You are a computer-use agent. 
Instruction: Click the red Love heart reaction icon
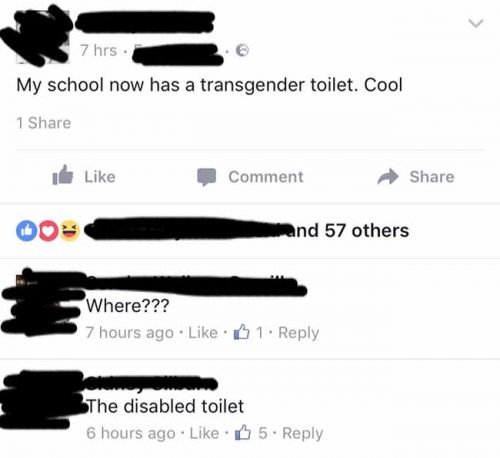[x=49, y=231]
